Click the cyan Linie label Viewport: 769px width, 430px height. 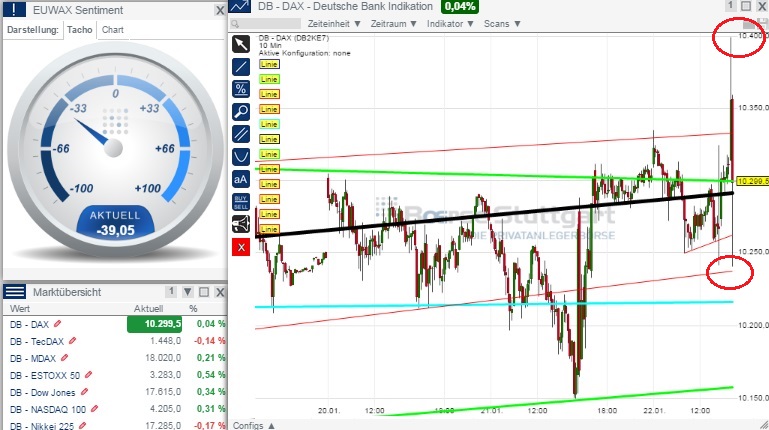[x=269, y=124]
